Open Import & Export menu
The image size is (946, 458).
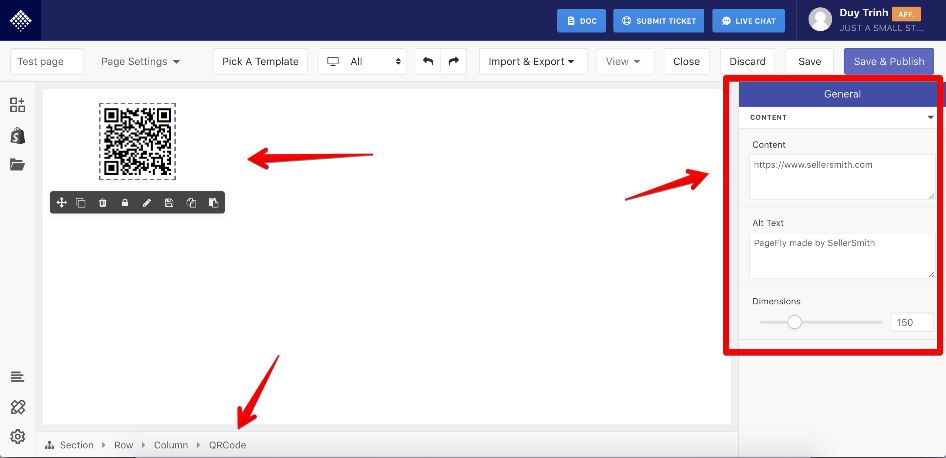pyautogui.click(x=533, y=62)
